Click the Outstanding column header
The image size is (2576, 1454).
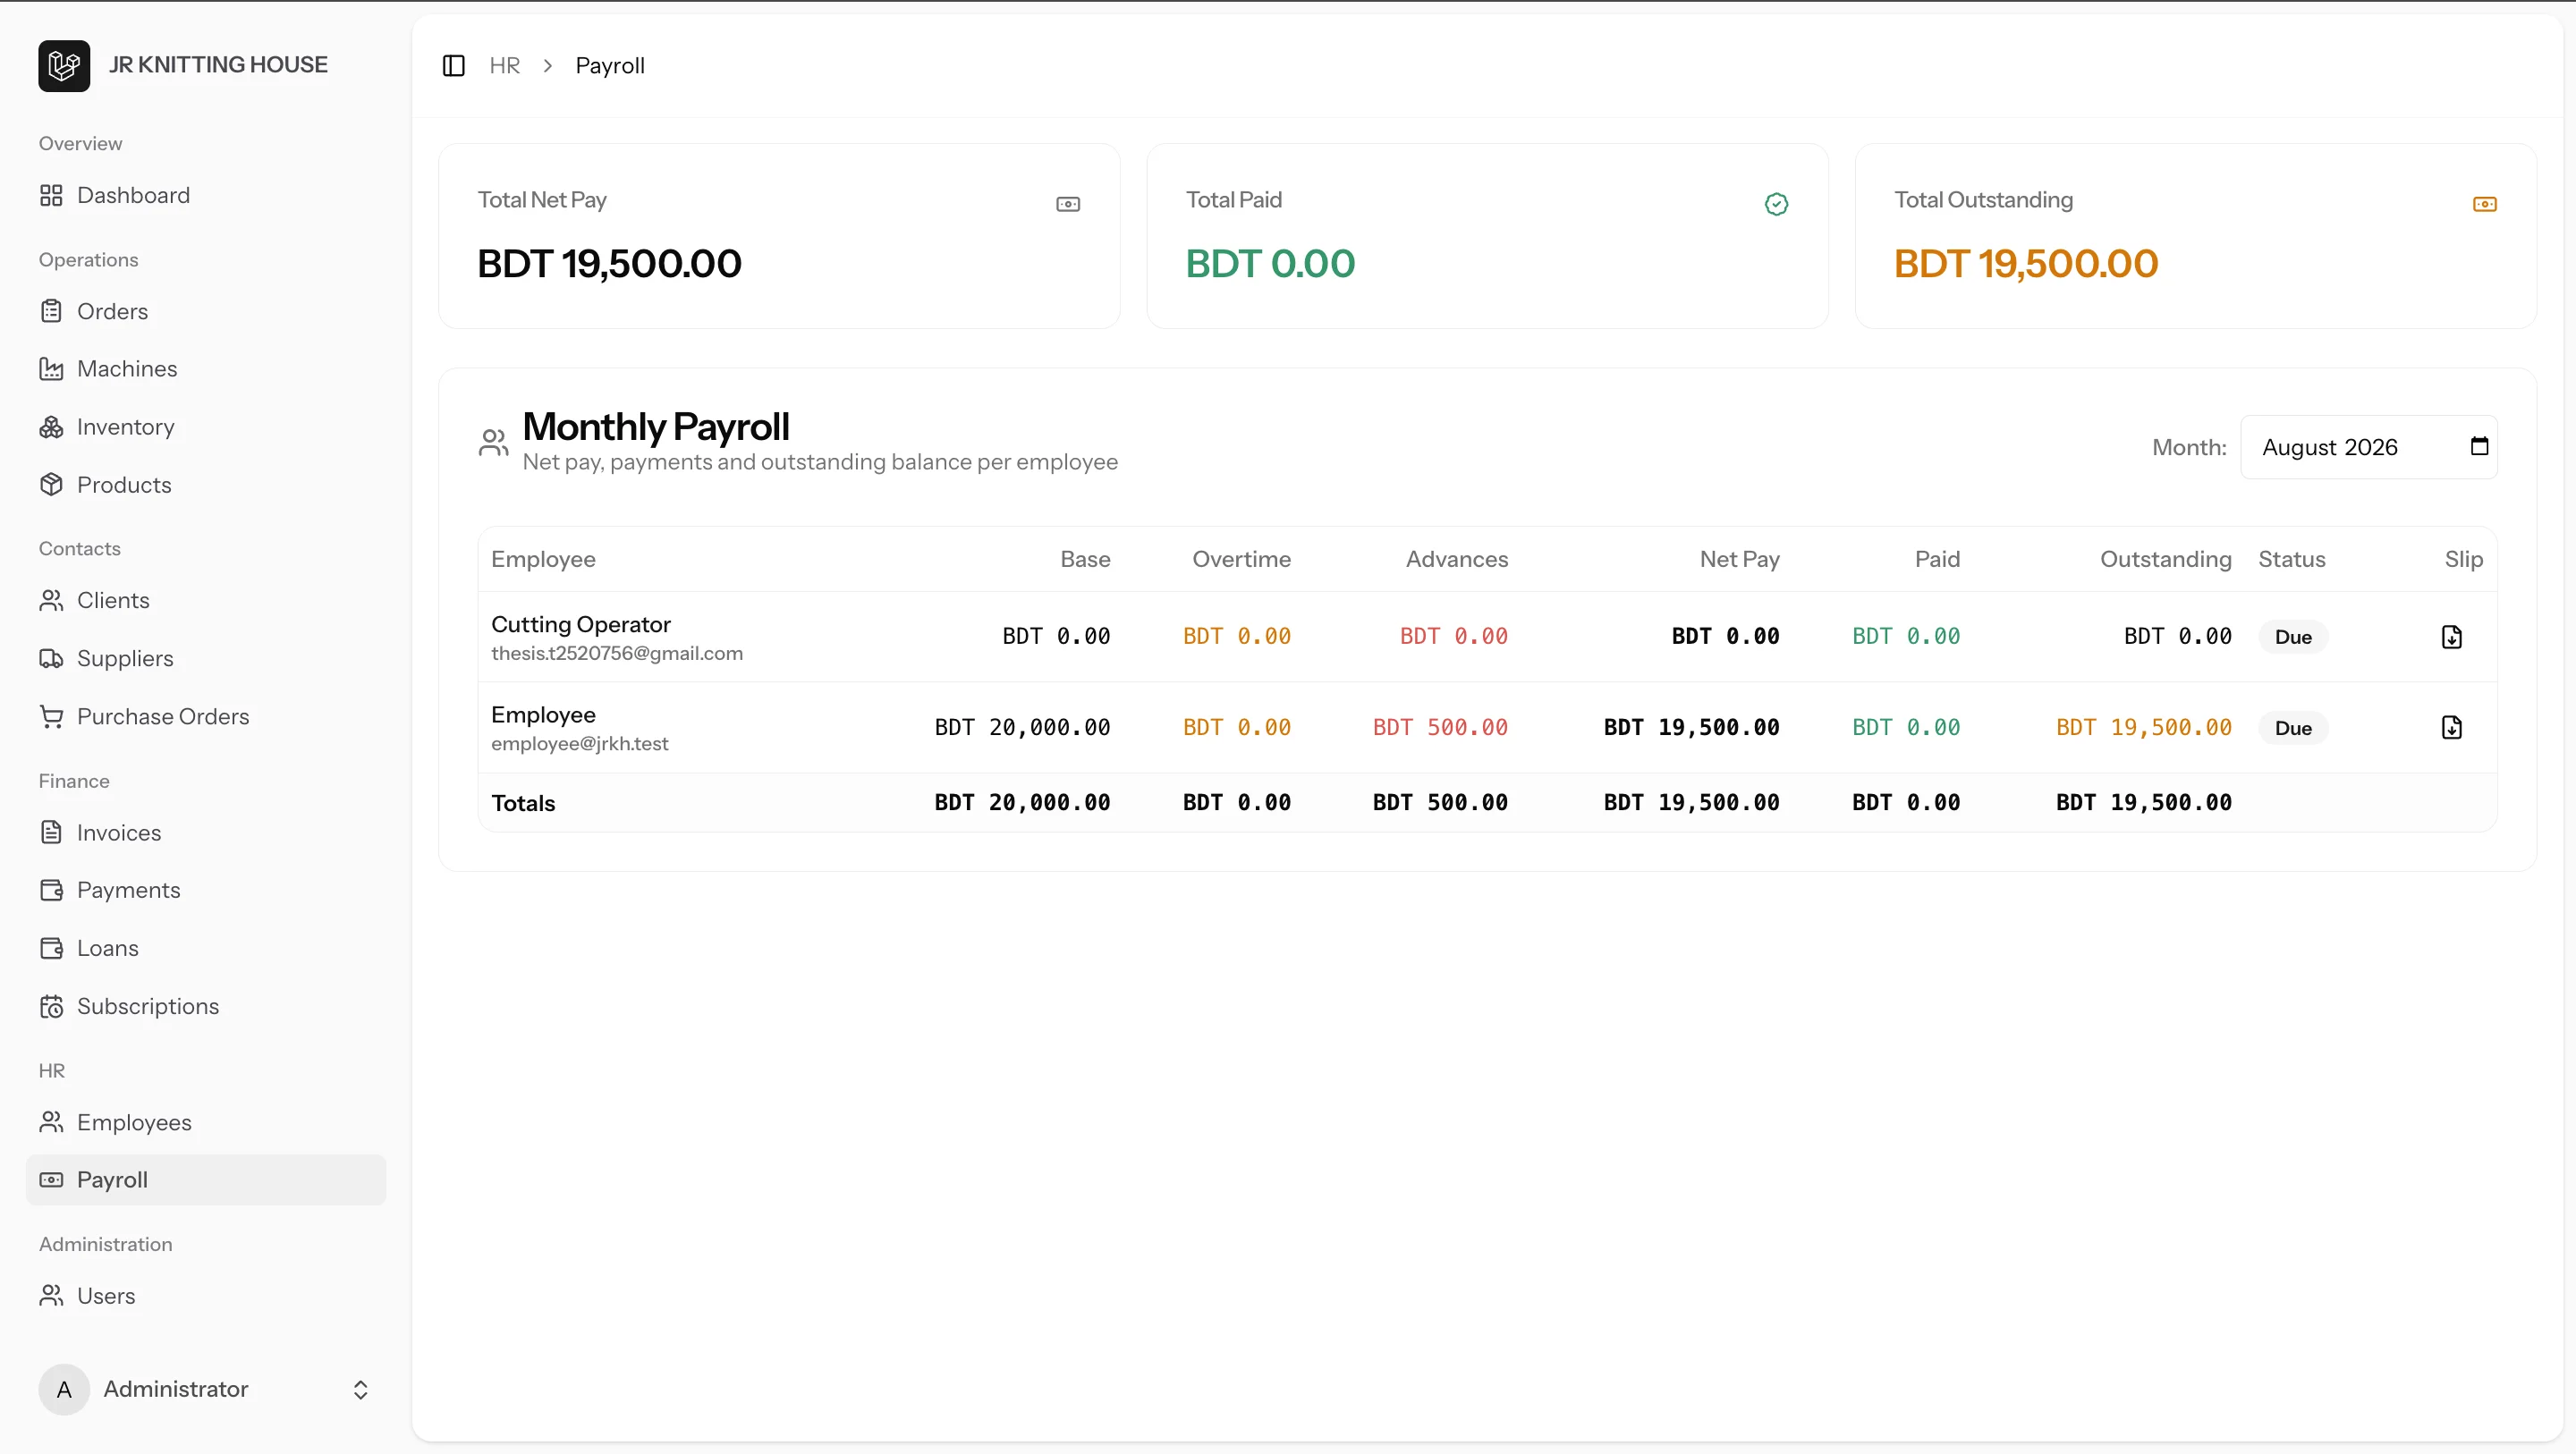(2165, 559)
